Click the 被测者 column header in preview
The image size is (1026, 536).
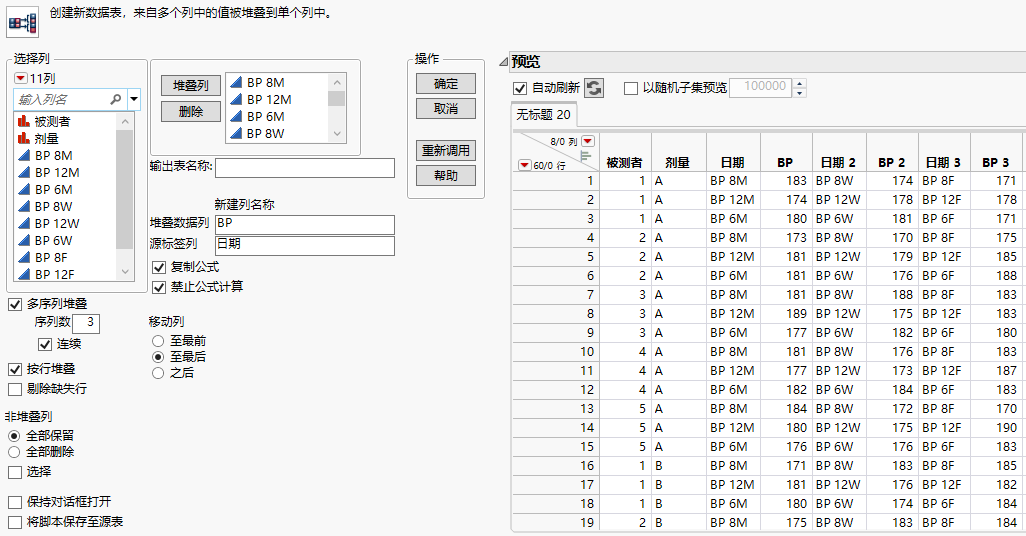click(625, 163)
